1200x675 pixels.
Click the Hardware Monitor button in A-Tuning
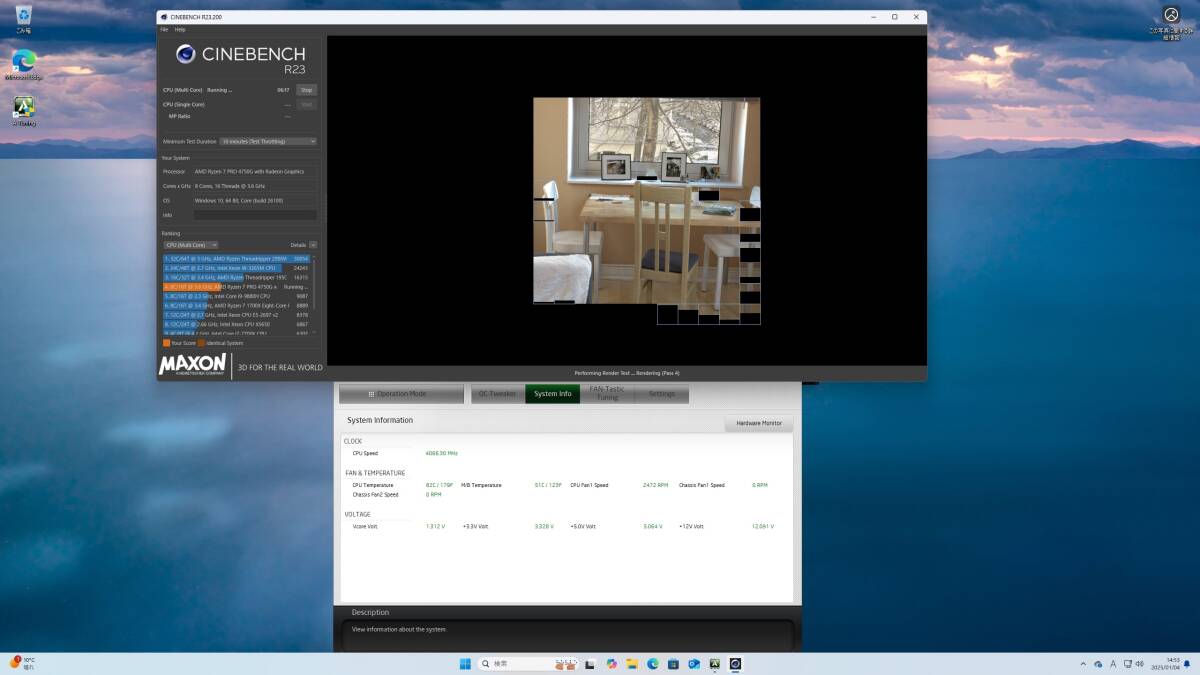(759, 424)
